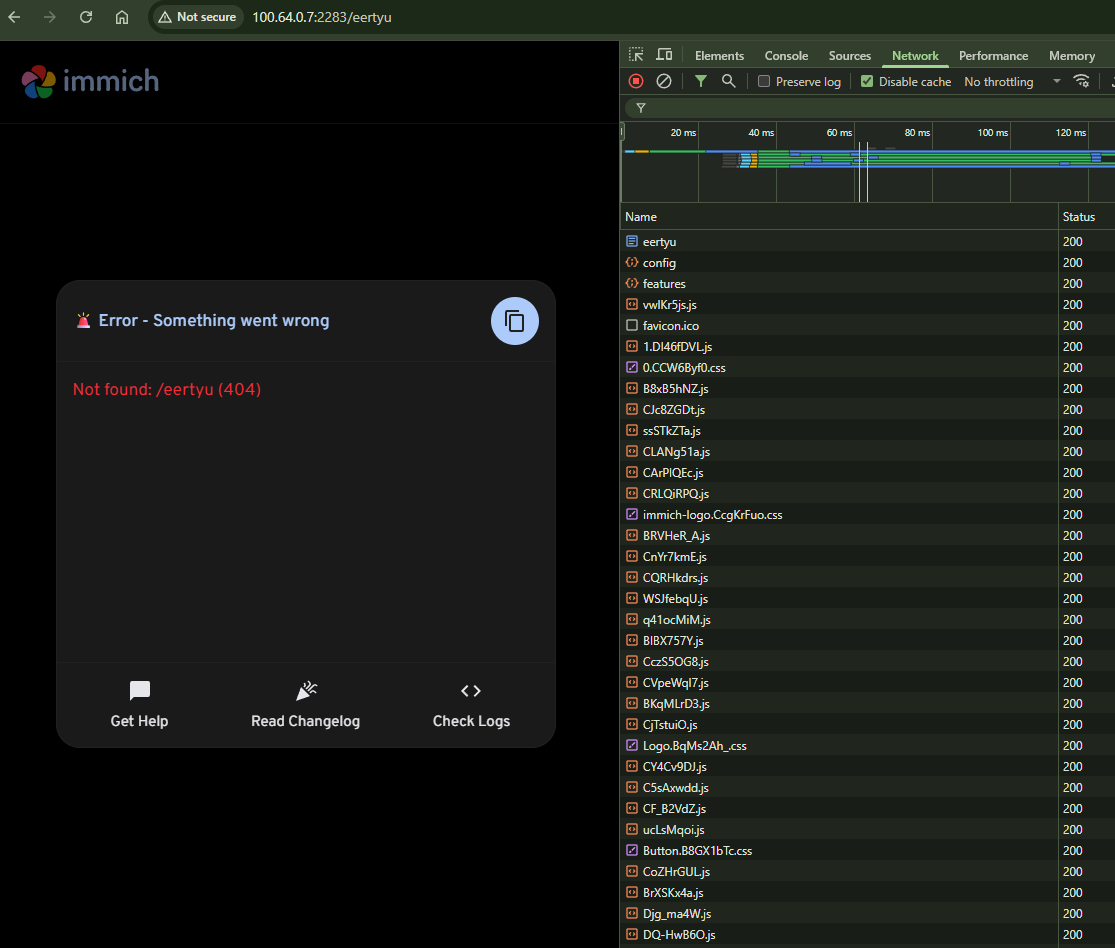The height and width of the screenshot is (948, 1115).
Task: Click the Not found: /eertyu (404) error text
Action: click(167, 390)
